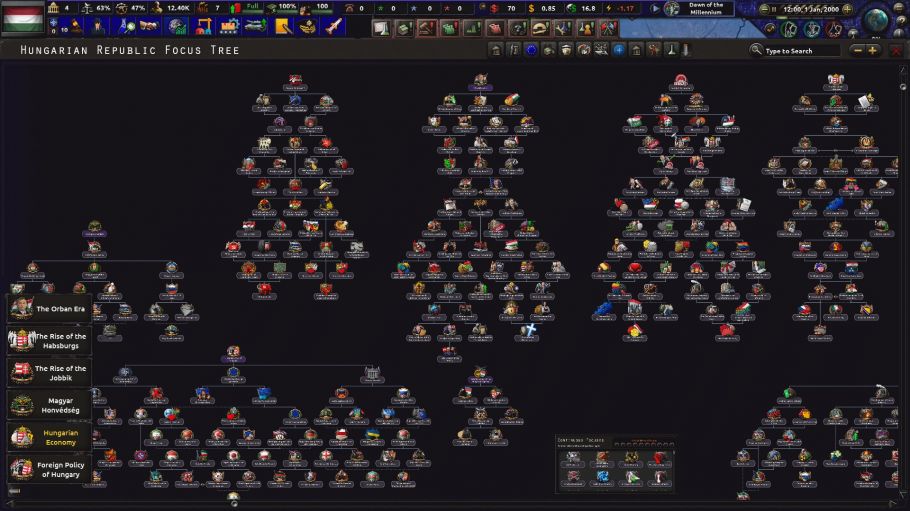This screenshot has width=910, height=511.
Task: Switch to The Rise of the Jobbik
Action: [49, 373]
